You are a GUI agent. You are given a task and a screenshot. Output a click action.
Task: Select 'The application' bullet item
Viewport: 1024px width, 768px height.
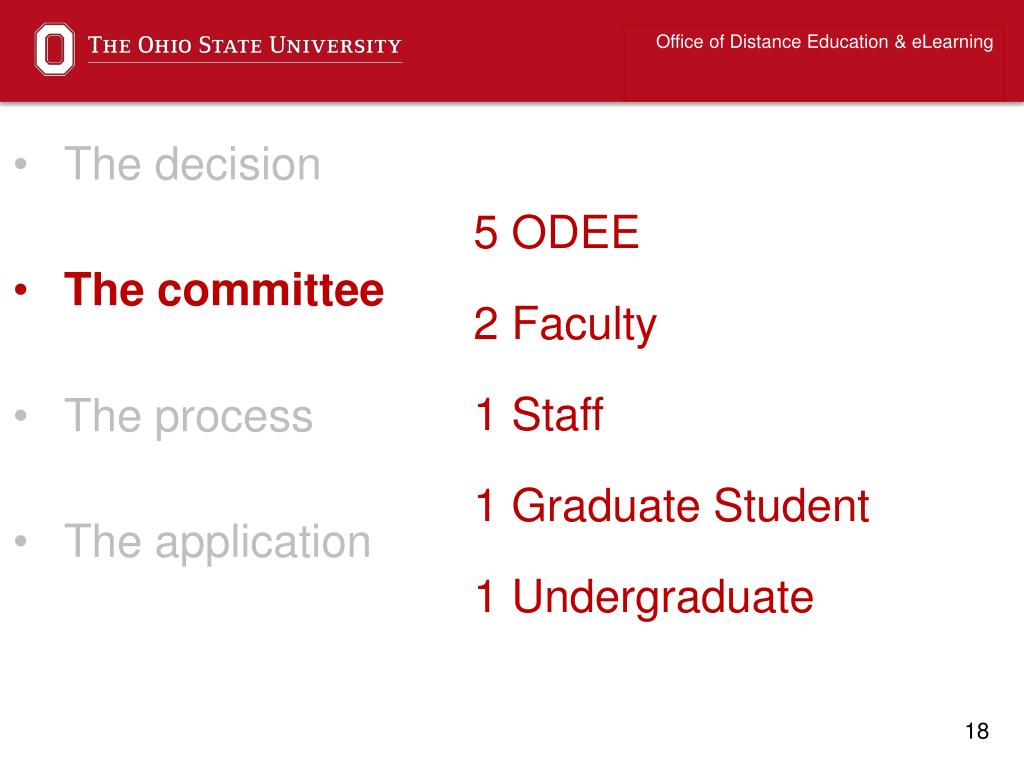[x=217, y=542]
